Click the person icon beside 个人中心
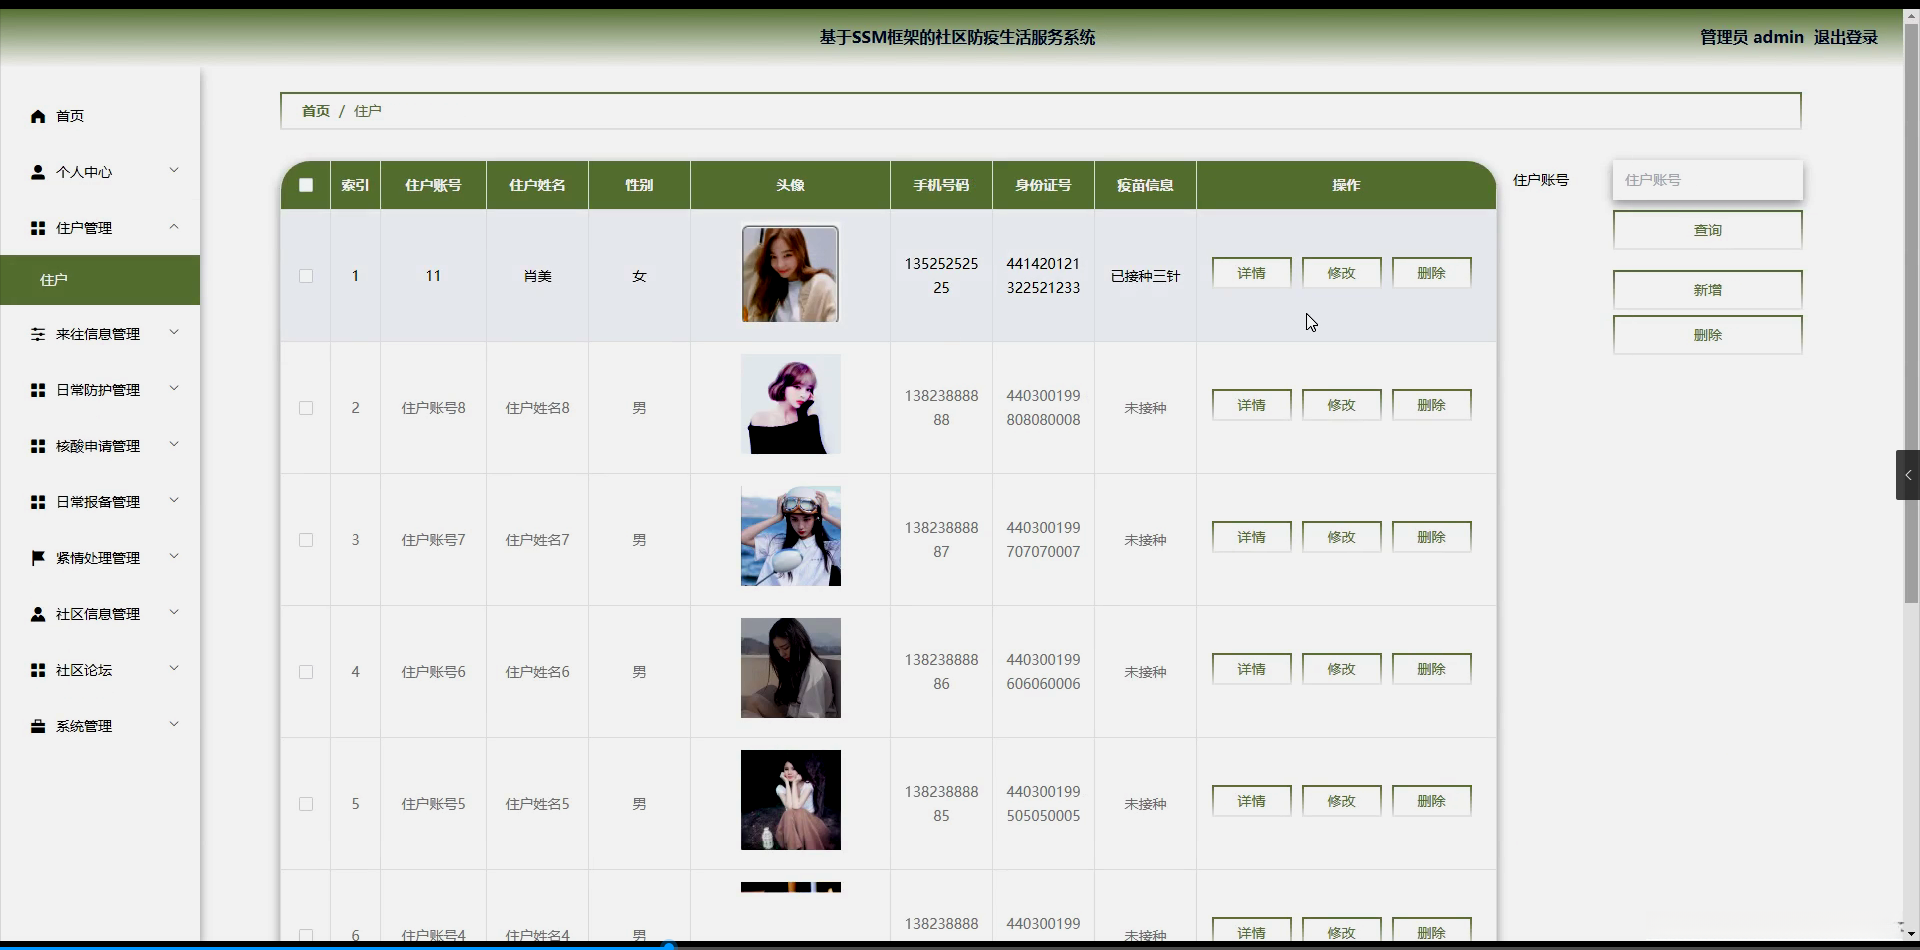Screen dimensions: 1920x950 [38, 172]
